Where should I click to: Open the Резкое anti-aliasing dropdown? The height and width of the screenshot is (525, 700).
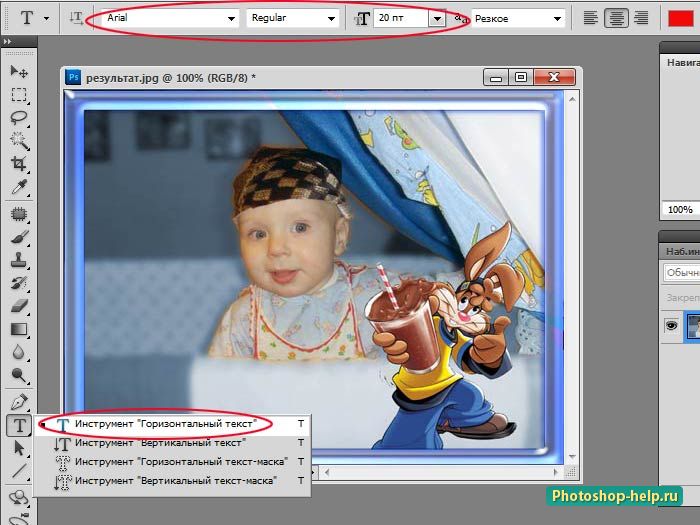pyautogui.click(x=518, y=19)
